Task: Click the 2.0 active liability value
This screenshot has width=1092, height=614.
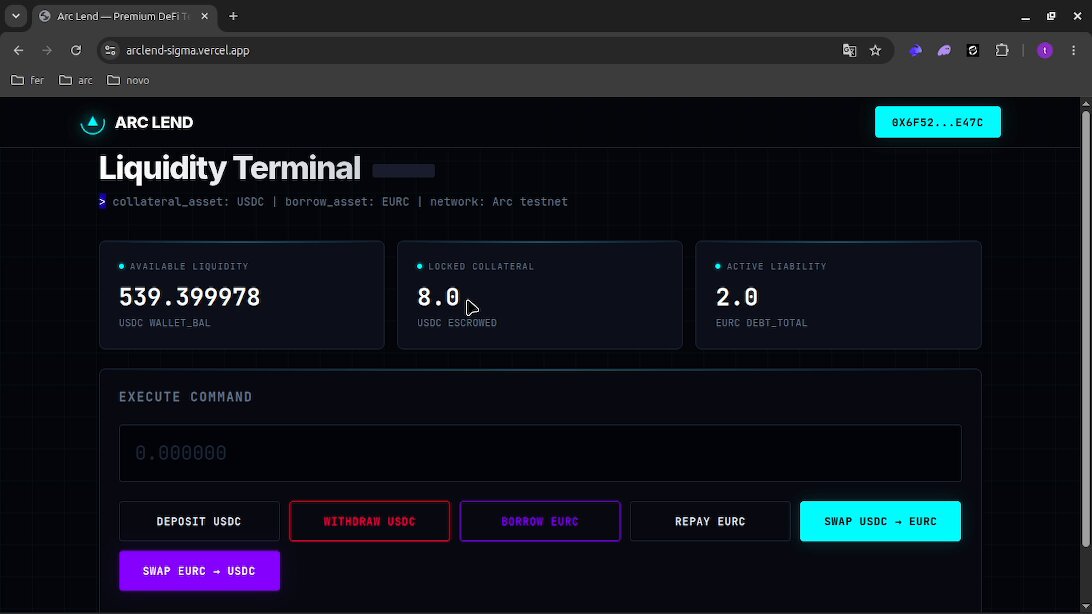Action: [x=737, y=297]
